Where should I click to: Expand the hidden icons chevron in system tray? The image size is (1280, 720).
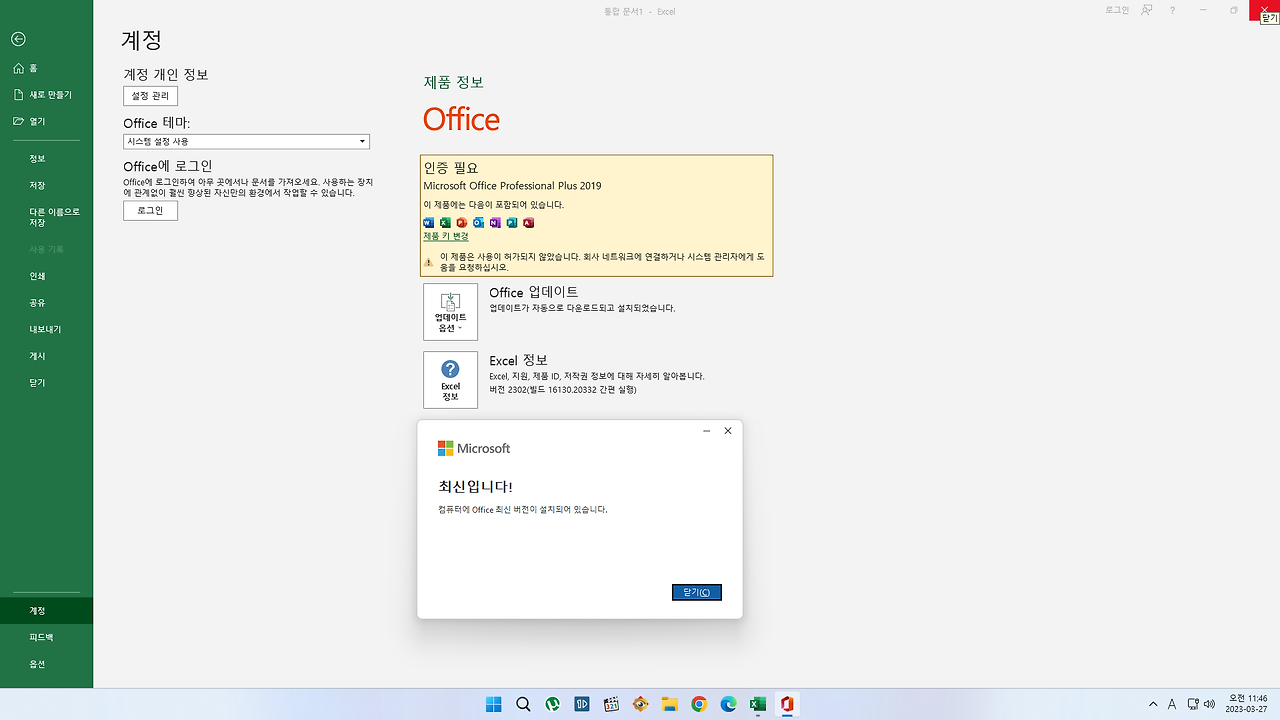click(x=1155, y=704)
